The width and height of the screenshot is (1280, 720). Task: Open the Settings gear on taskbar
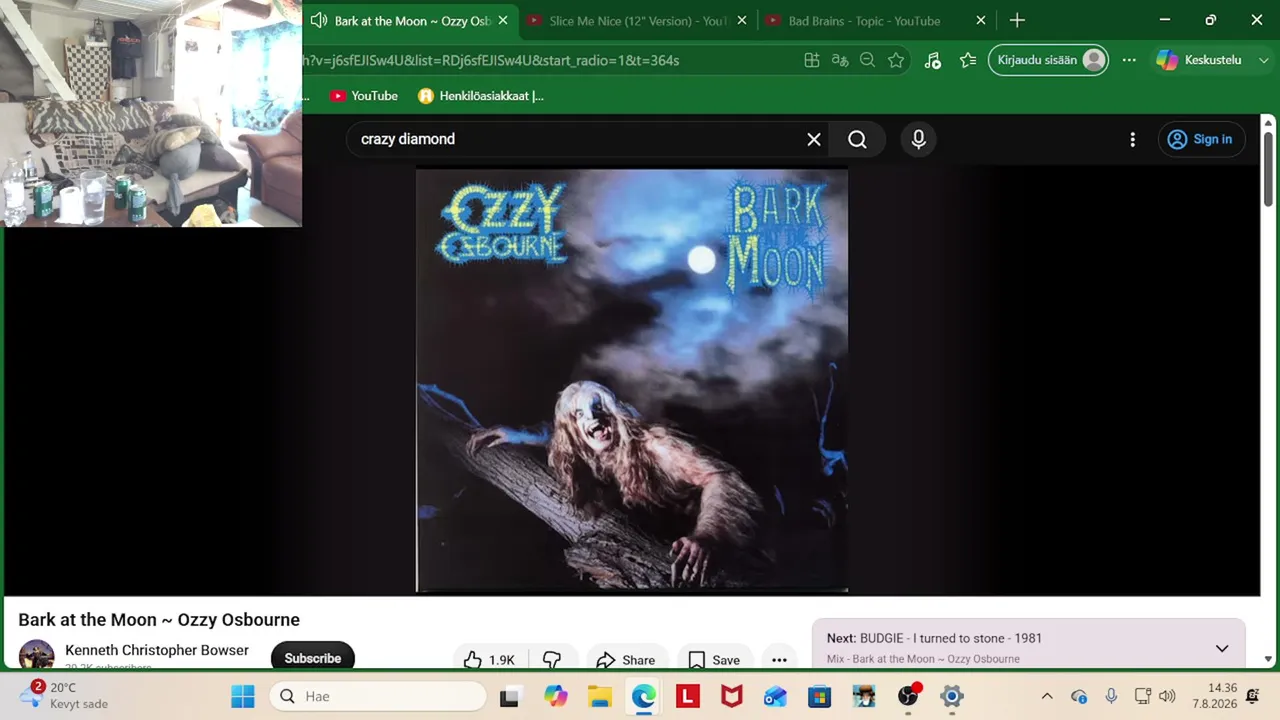952,696
